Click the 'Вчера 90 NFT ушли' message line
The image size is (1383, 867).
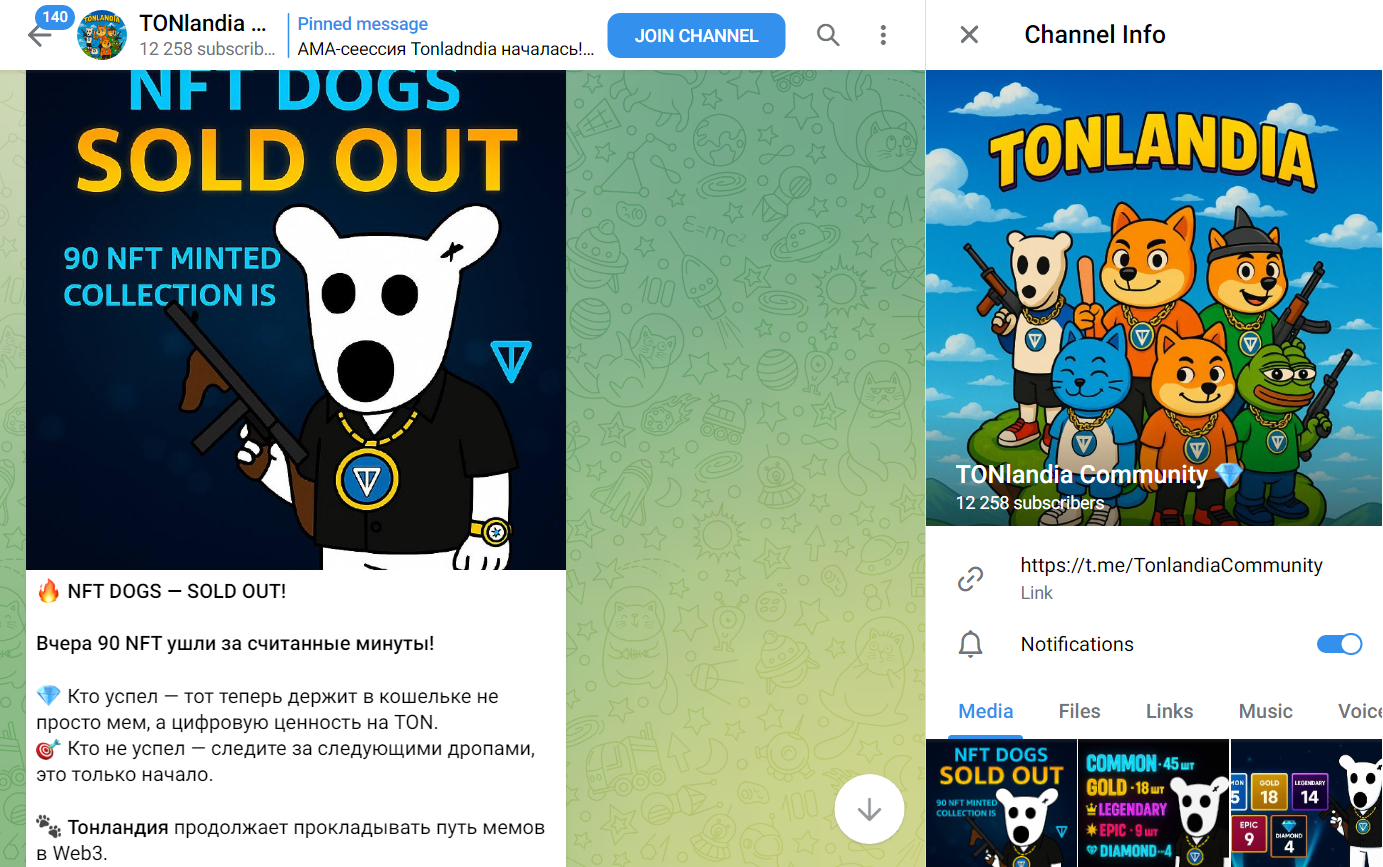click(235, 643)
